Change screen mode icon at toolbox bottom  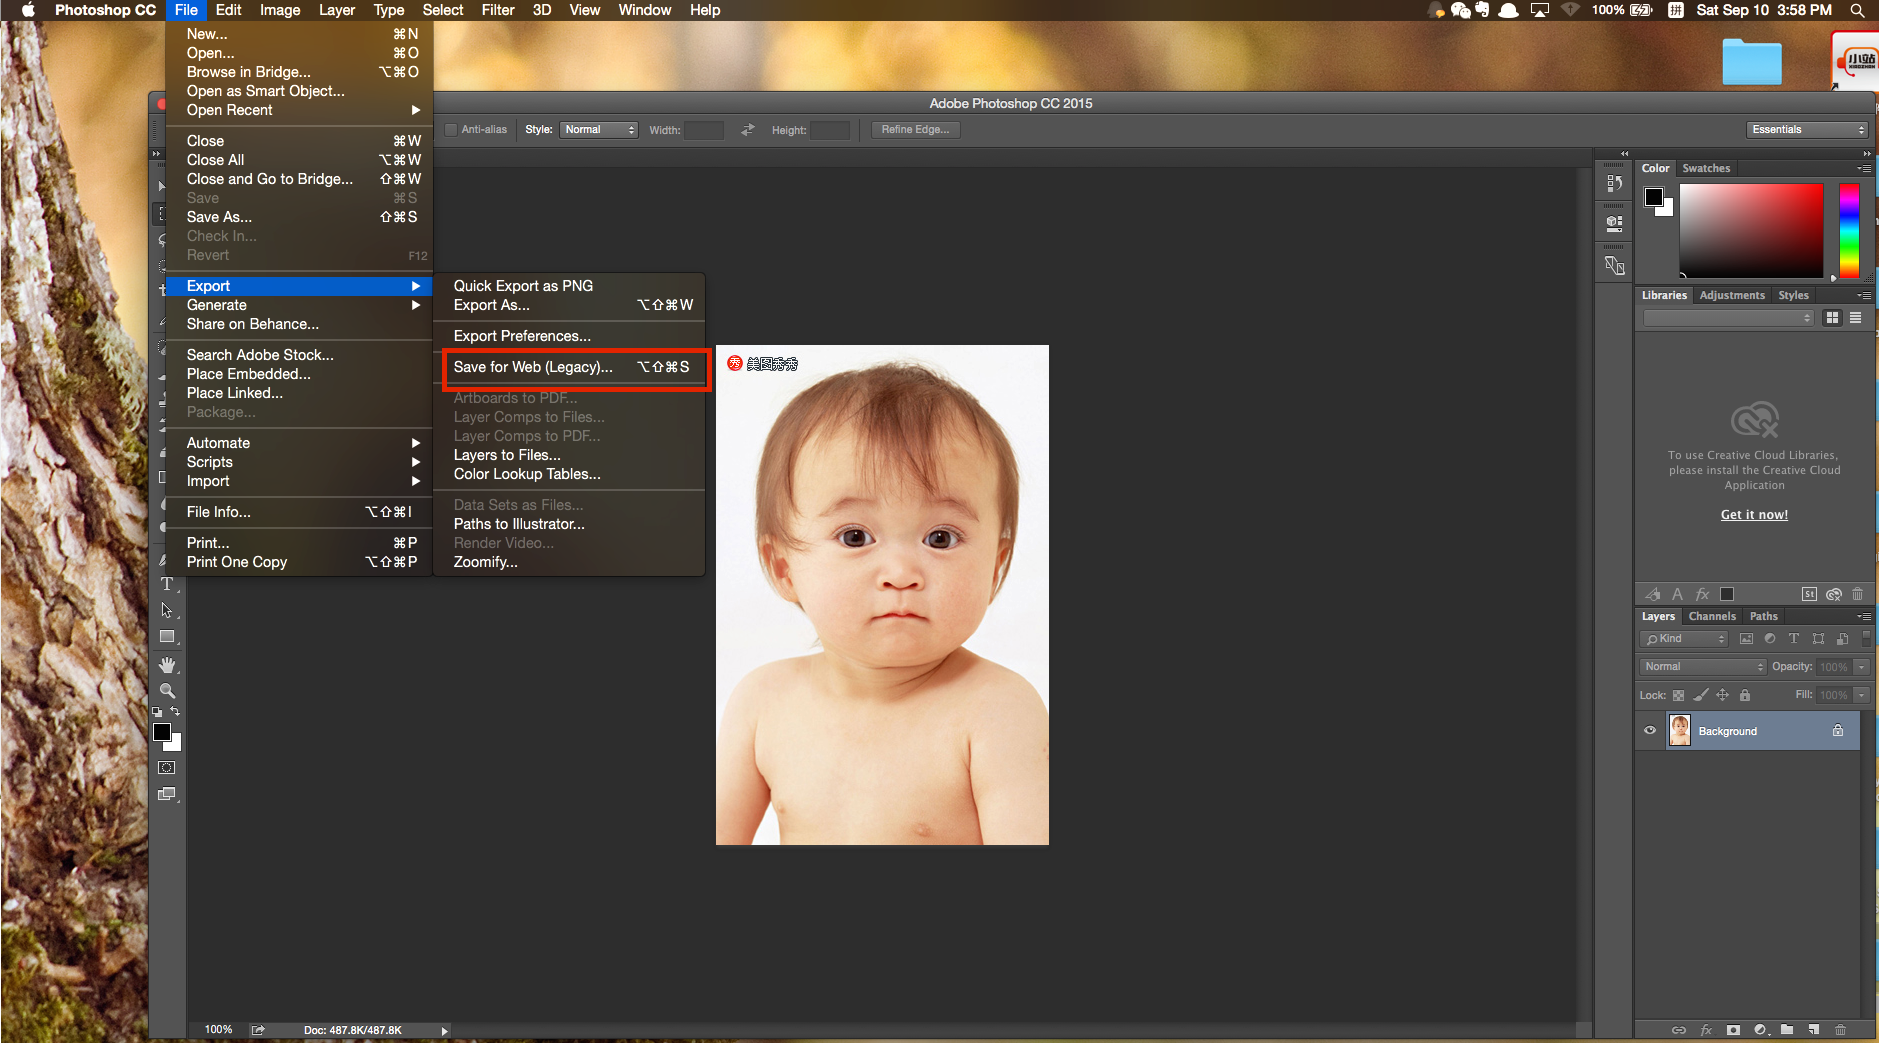coord(167,794)
